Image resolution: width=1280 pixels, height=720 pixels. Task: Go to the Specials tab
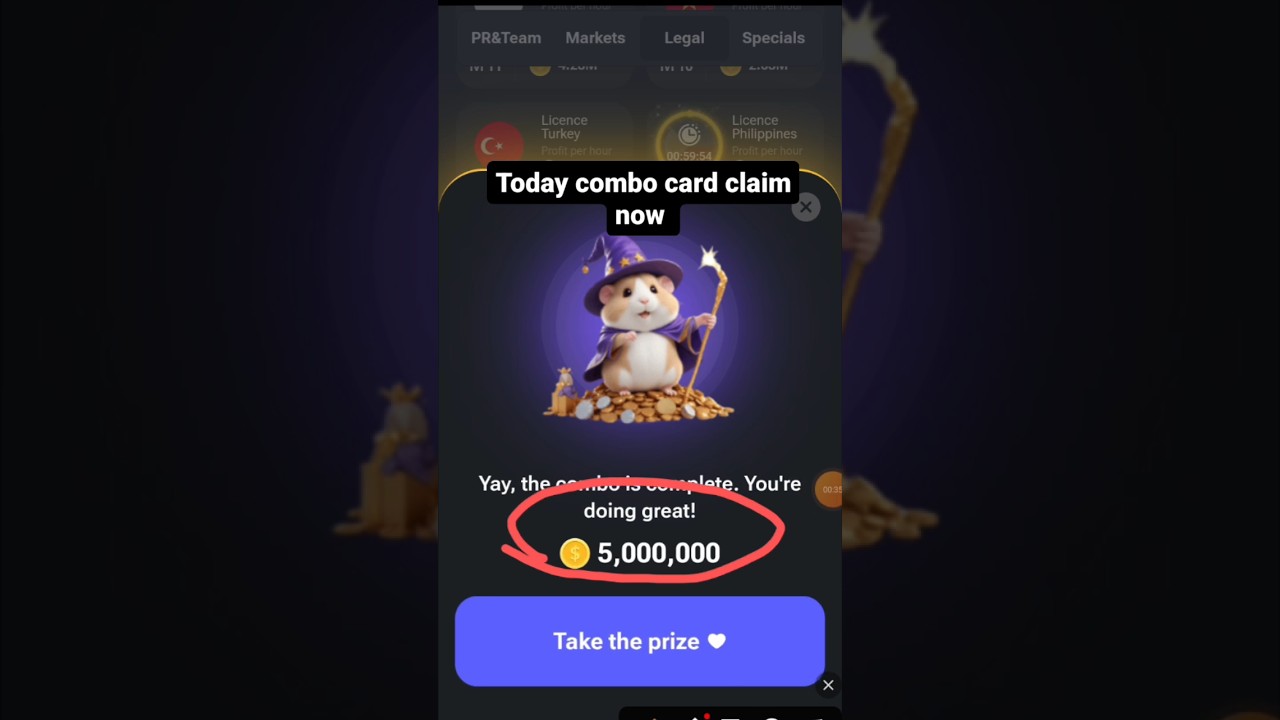click(x=773, y=38)
